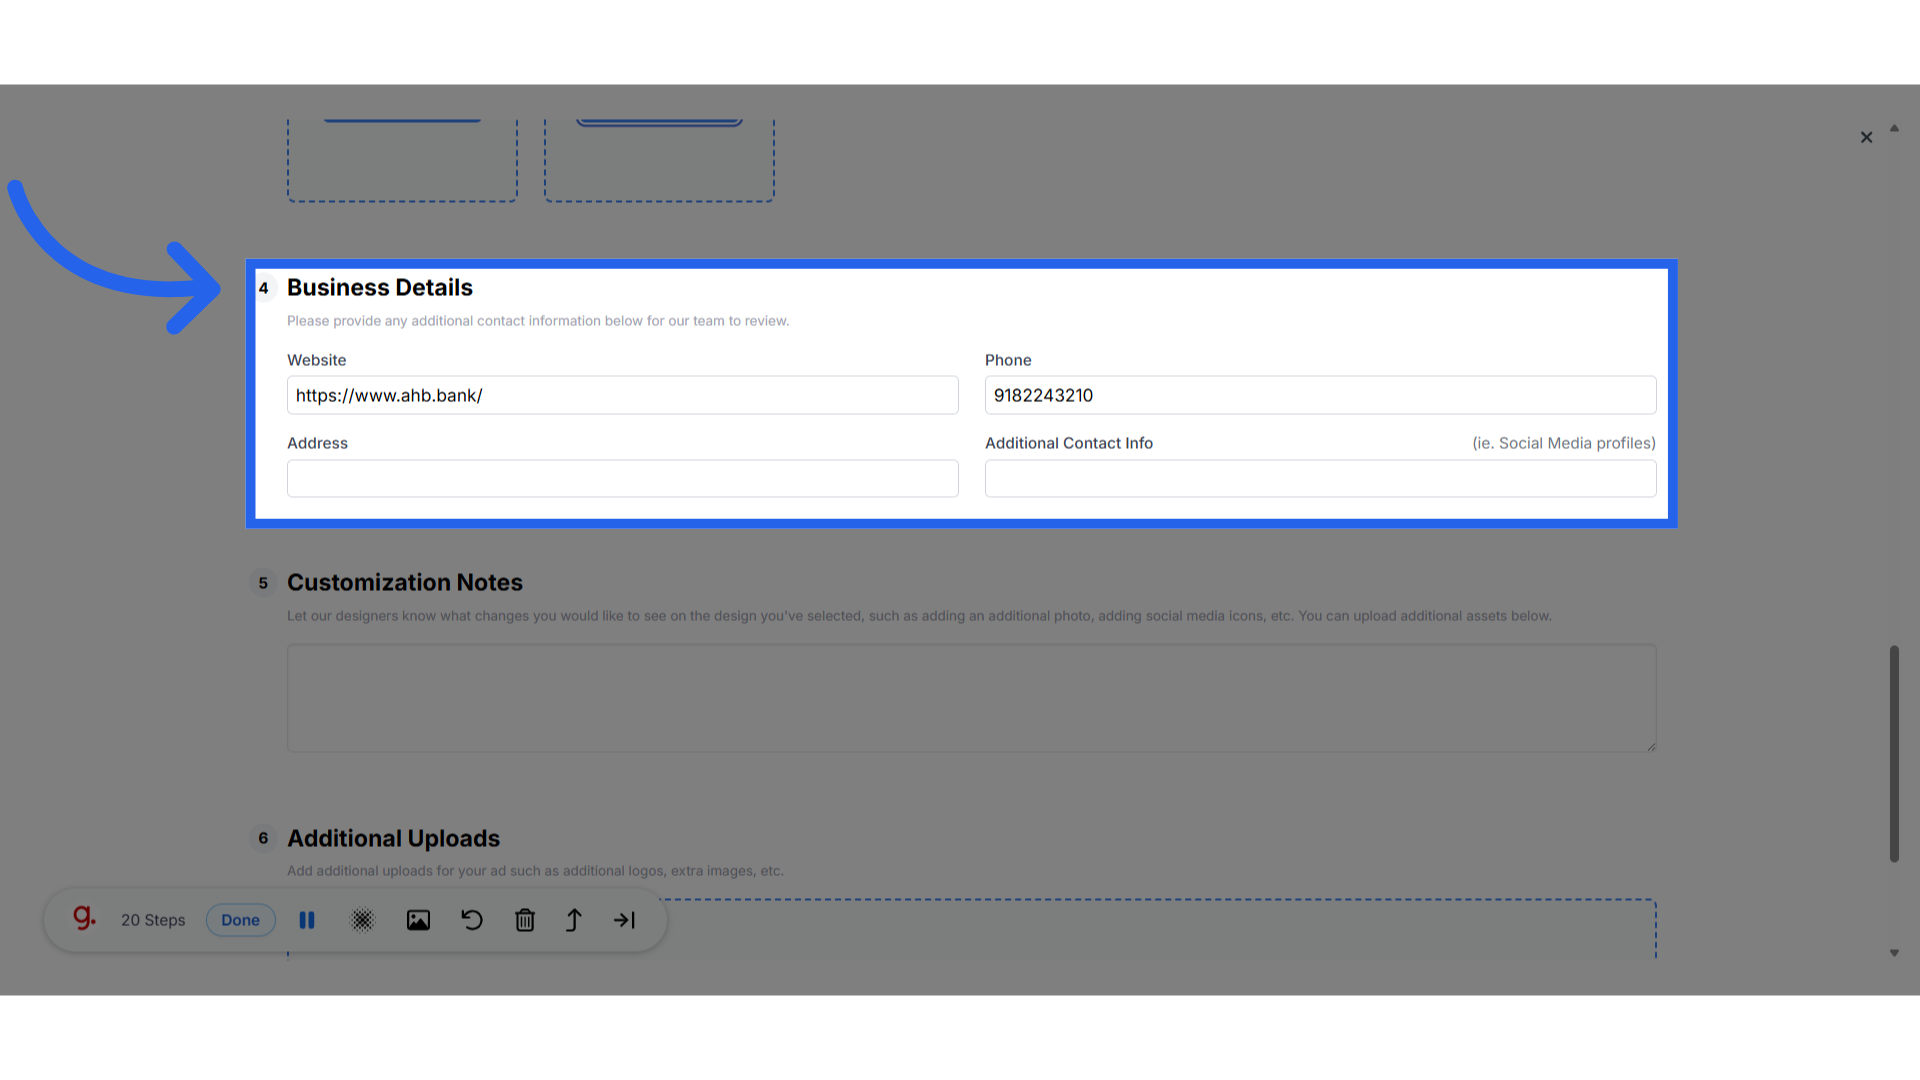This screenshot has width=1920, height=1080.
Task: Pause the step recording
Action: [307, 920]
